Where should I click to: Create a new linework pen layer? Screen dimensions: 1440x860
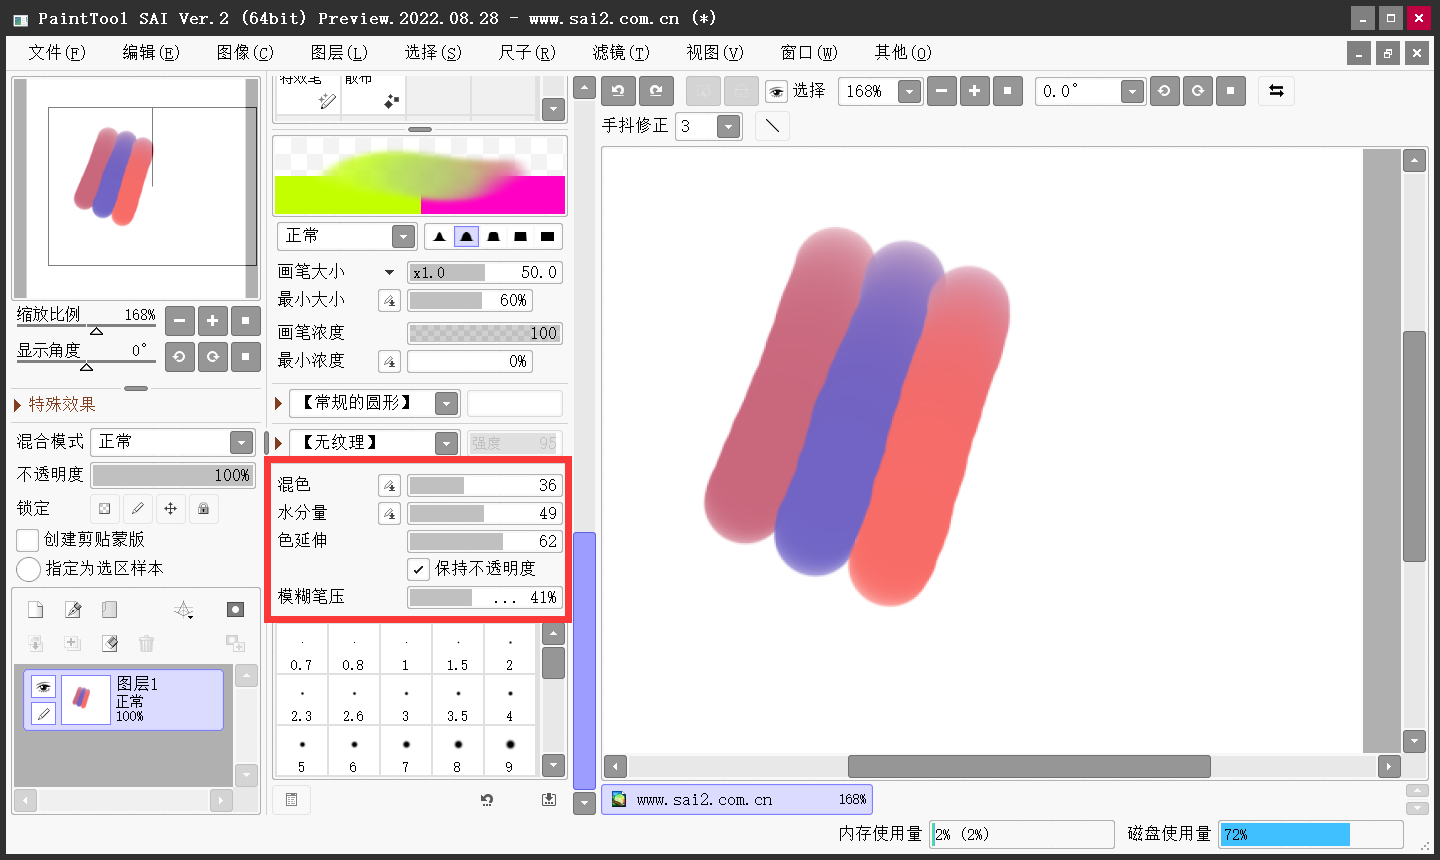[x=73, y=610]
